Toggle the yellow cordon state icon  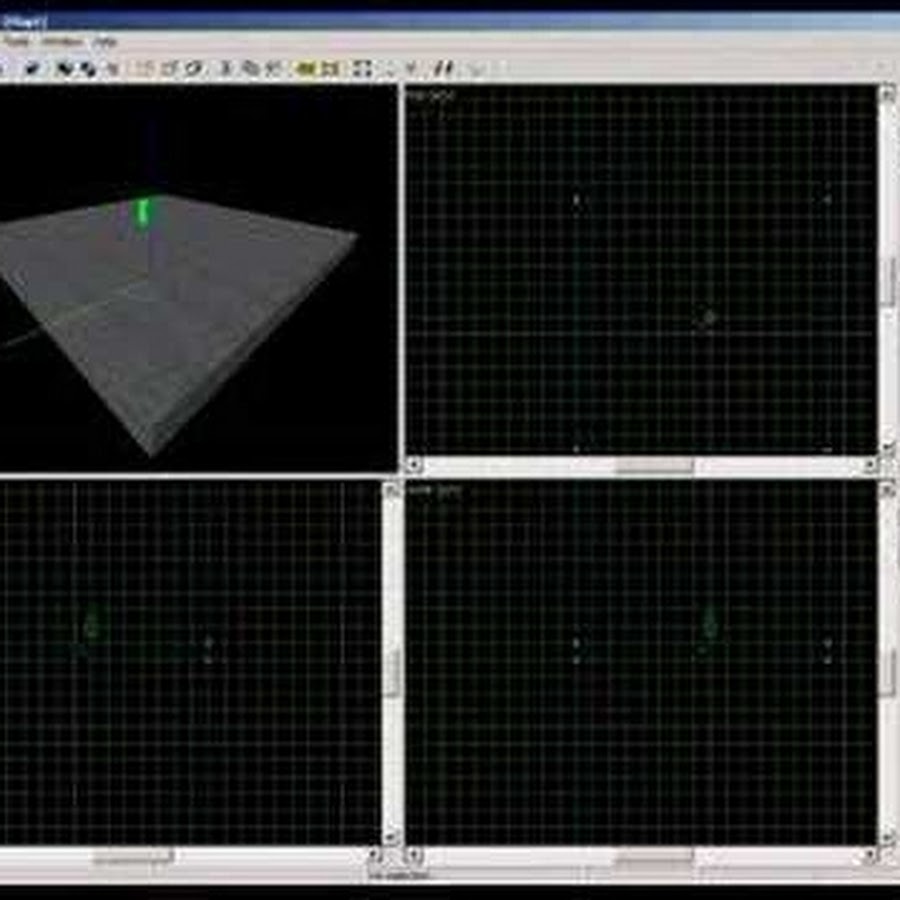(307, 68)
